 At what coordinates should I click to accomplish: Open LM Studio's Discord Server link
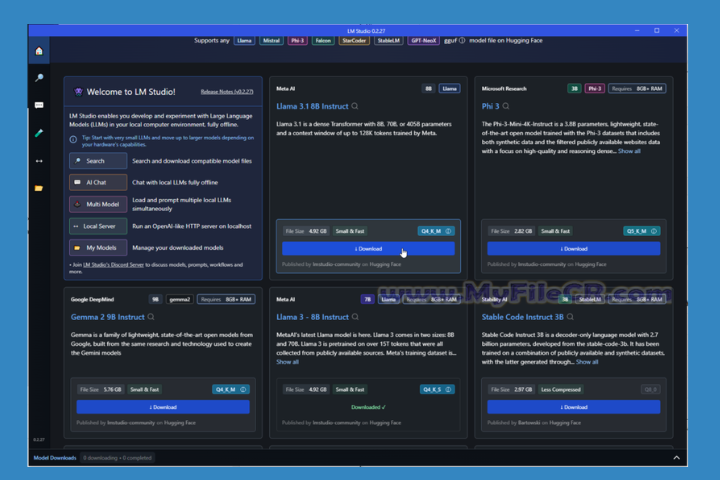coord(113,265)
